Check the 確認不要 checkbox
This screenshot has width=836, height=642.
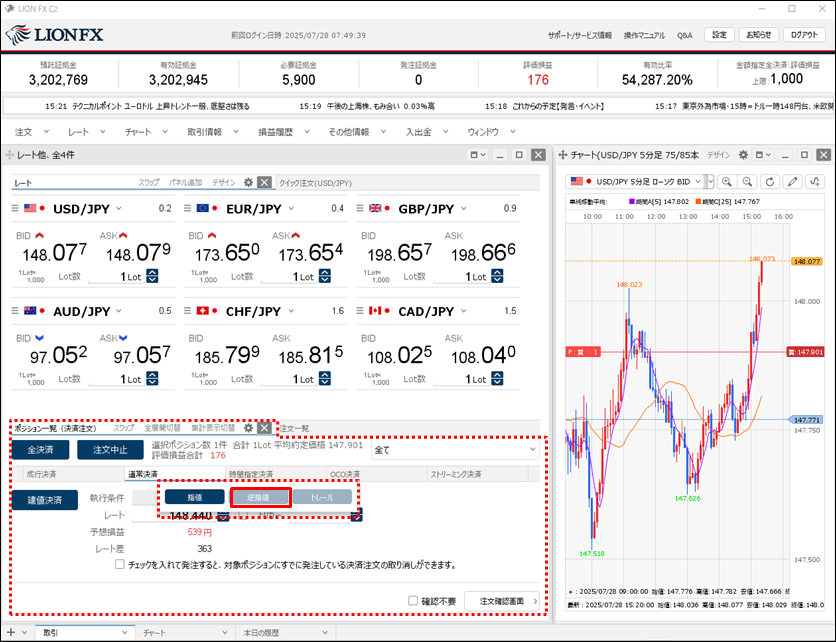click(413, 601)
